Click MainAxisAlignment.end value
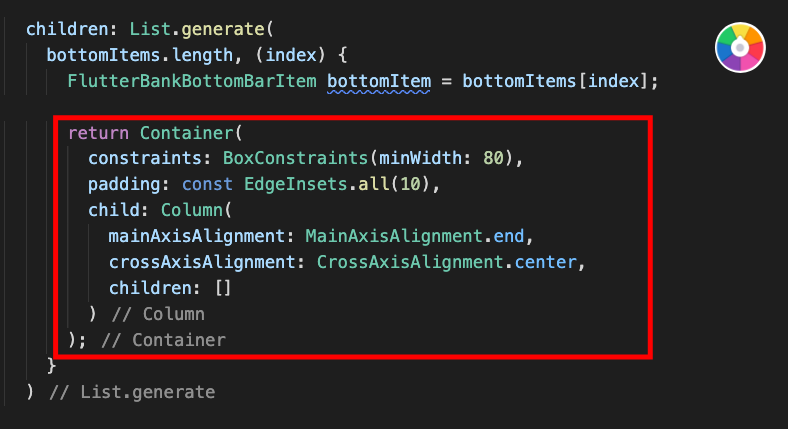Viewport: 788px width, 429px height. 415,236
